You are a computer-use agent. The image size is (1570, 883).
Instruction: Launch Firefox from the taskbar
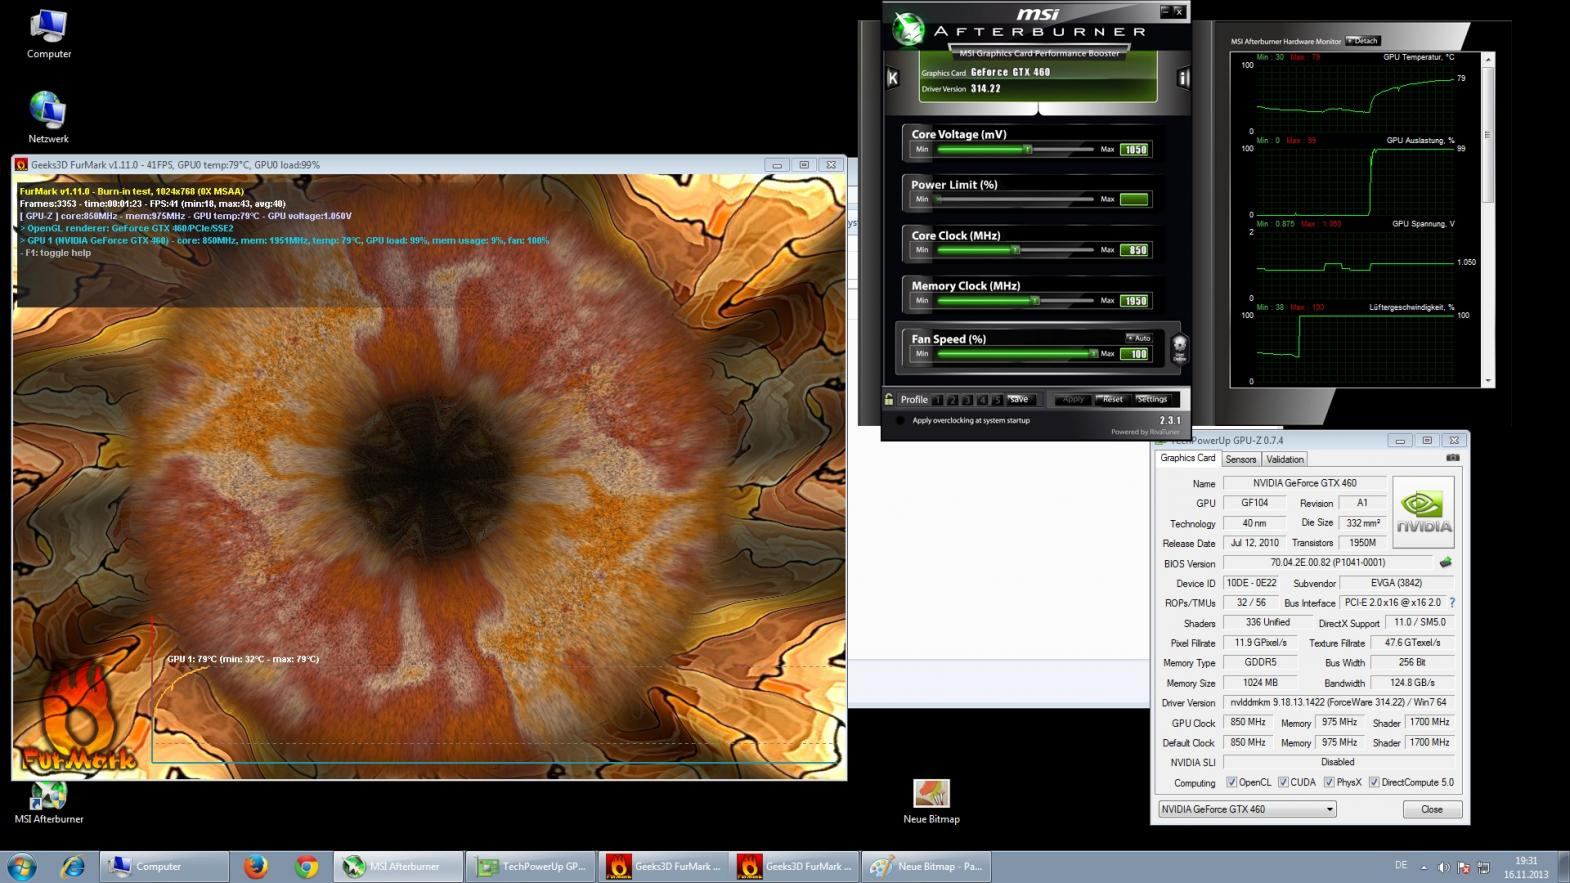[256, 867]
